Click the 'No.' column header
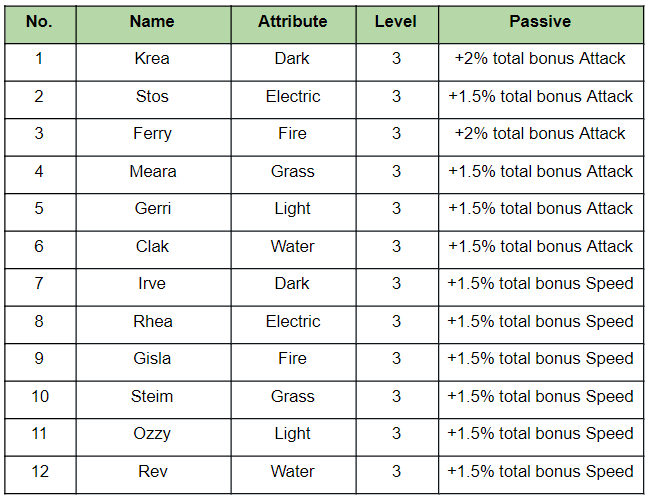650x500 pixels. click(x=39, y=21)
